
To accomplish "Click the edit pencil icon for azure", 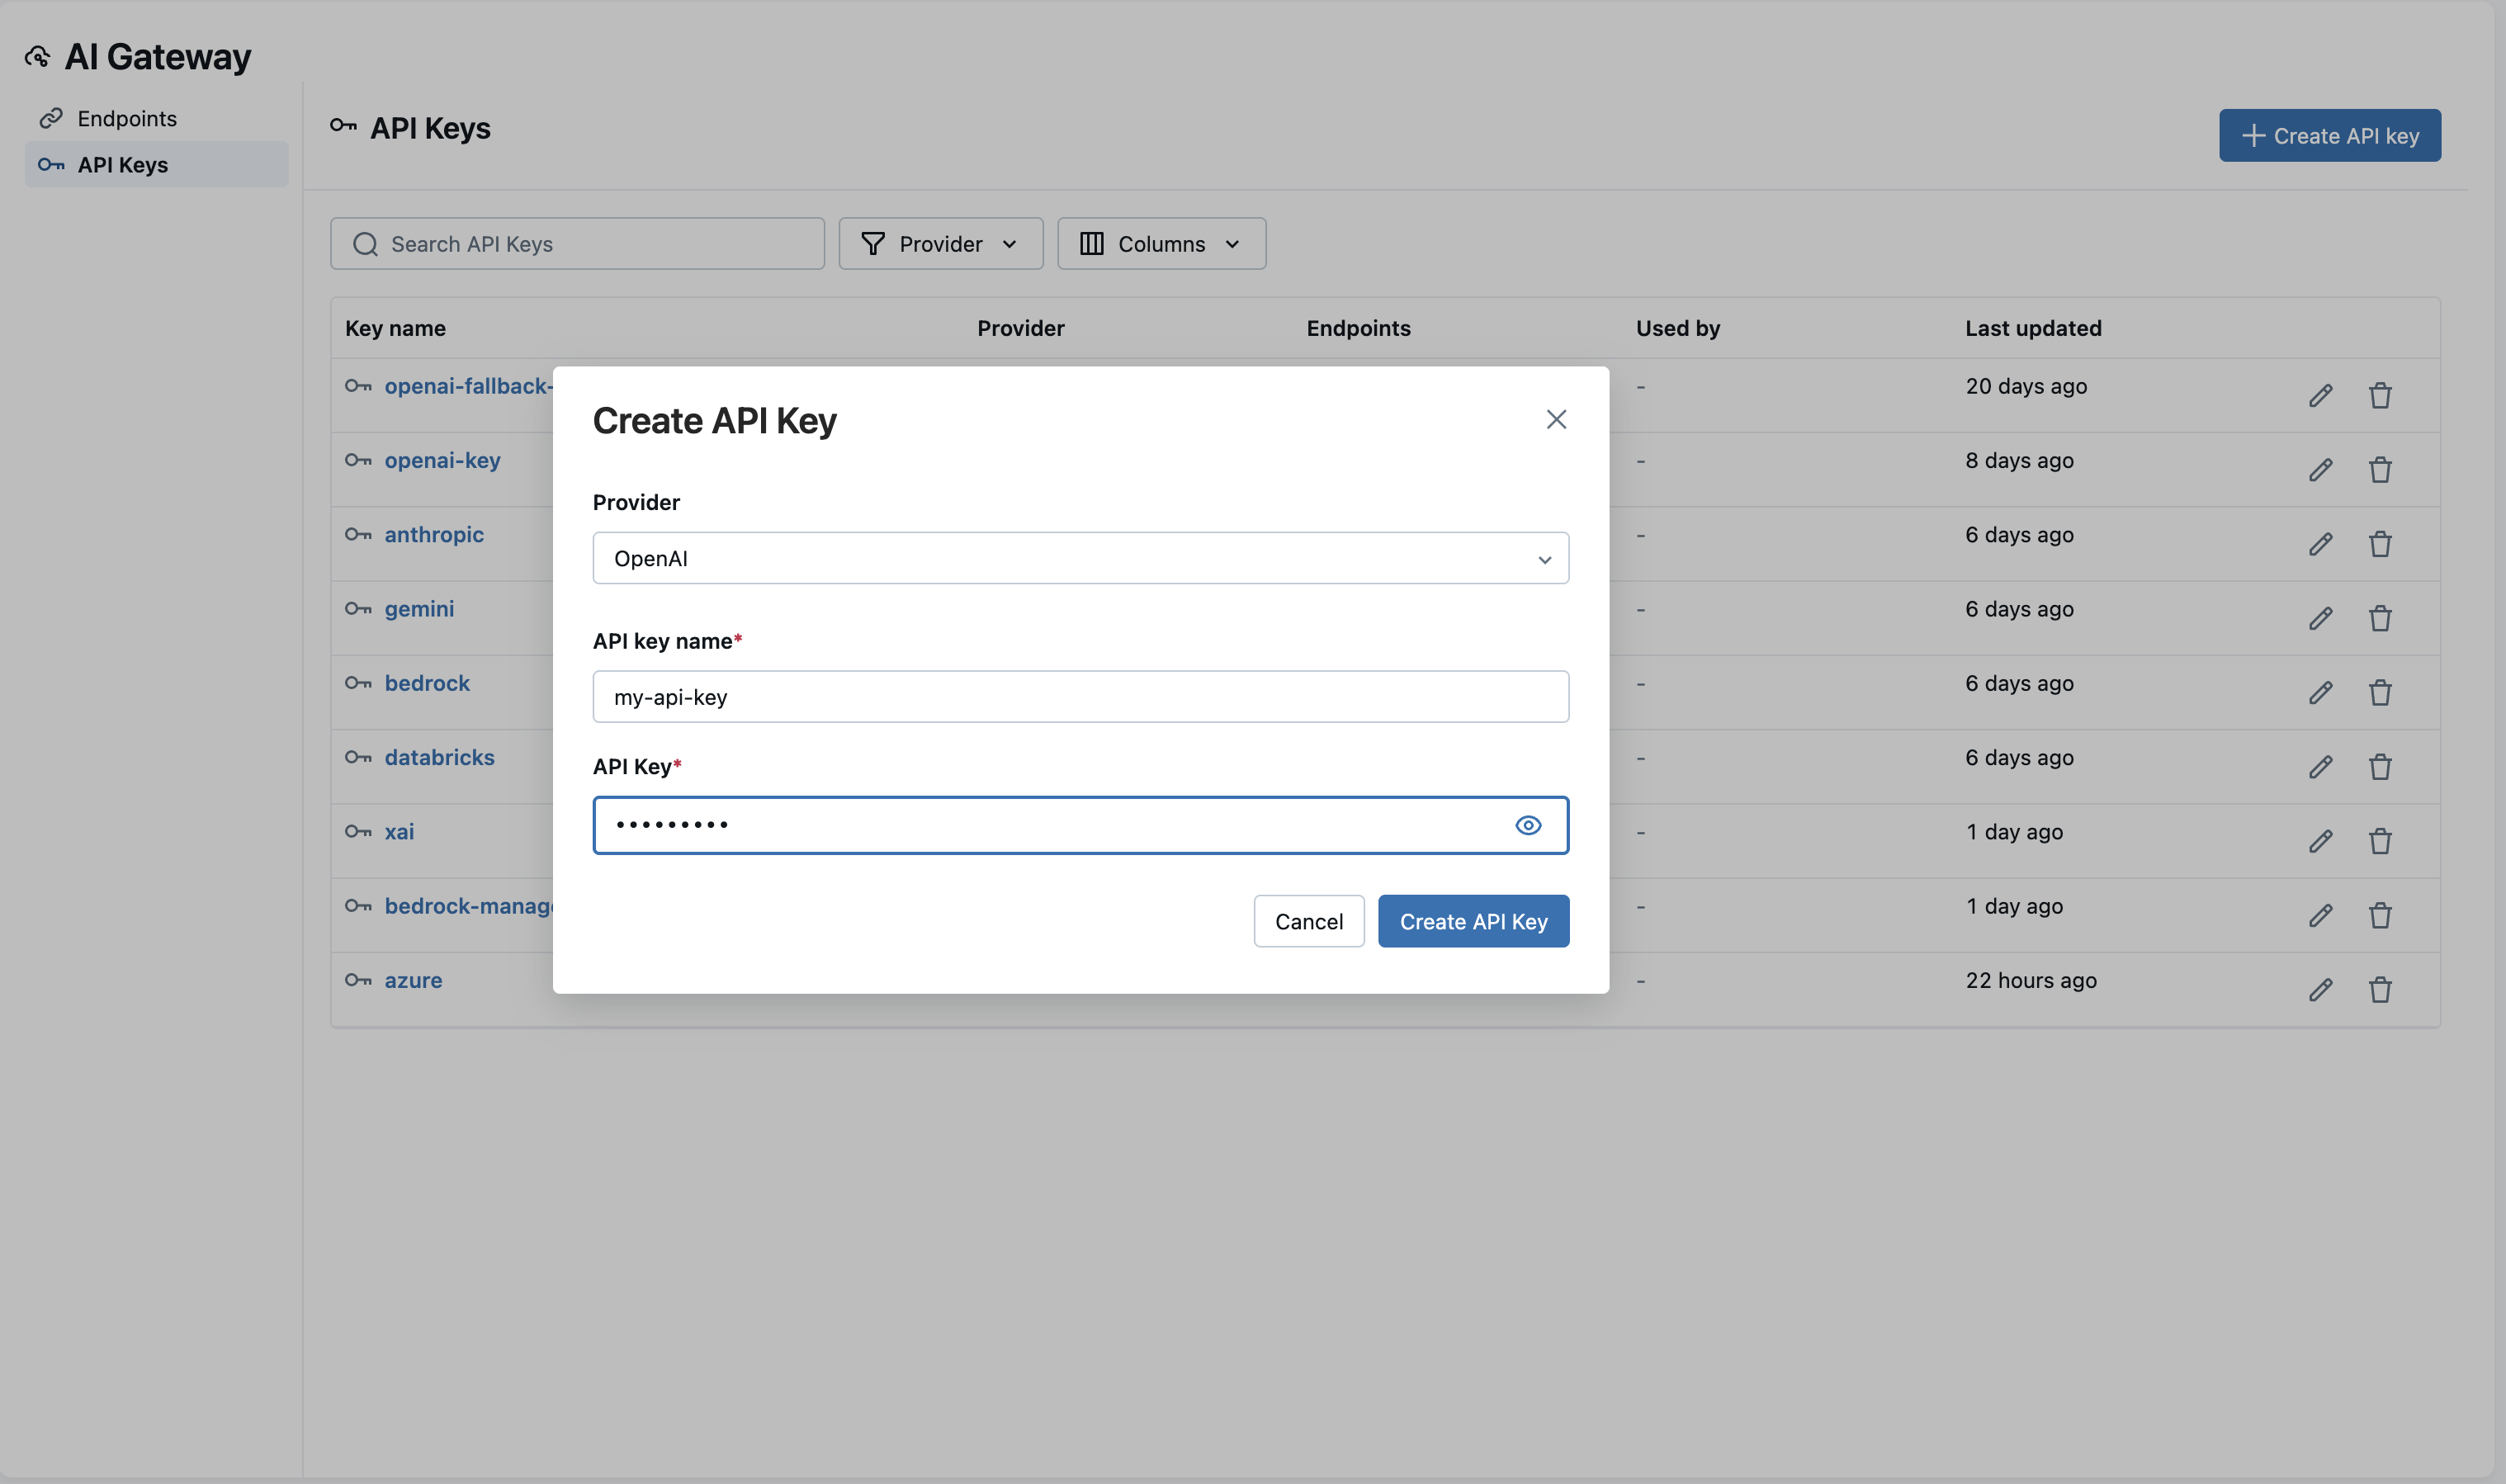I will [x=2321, y=989].
